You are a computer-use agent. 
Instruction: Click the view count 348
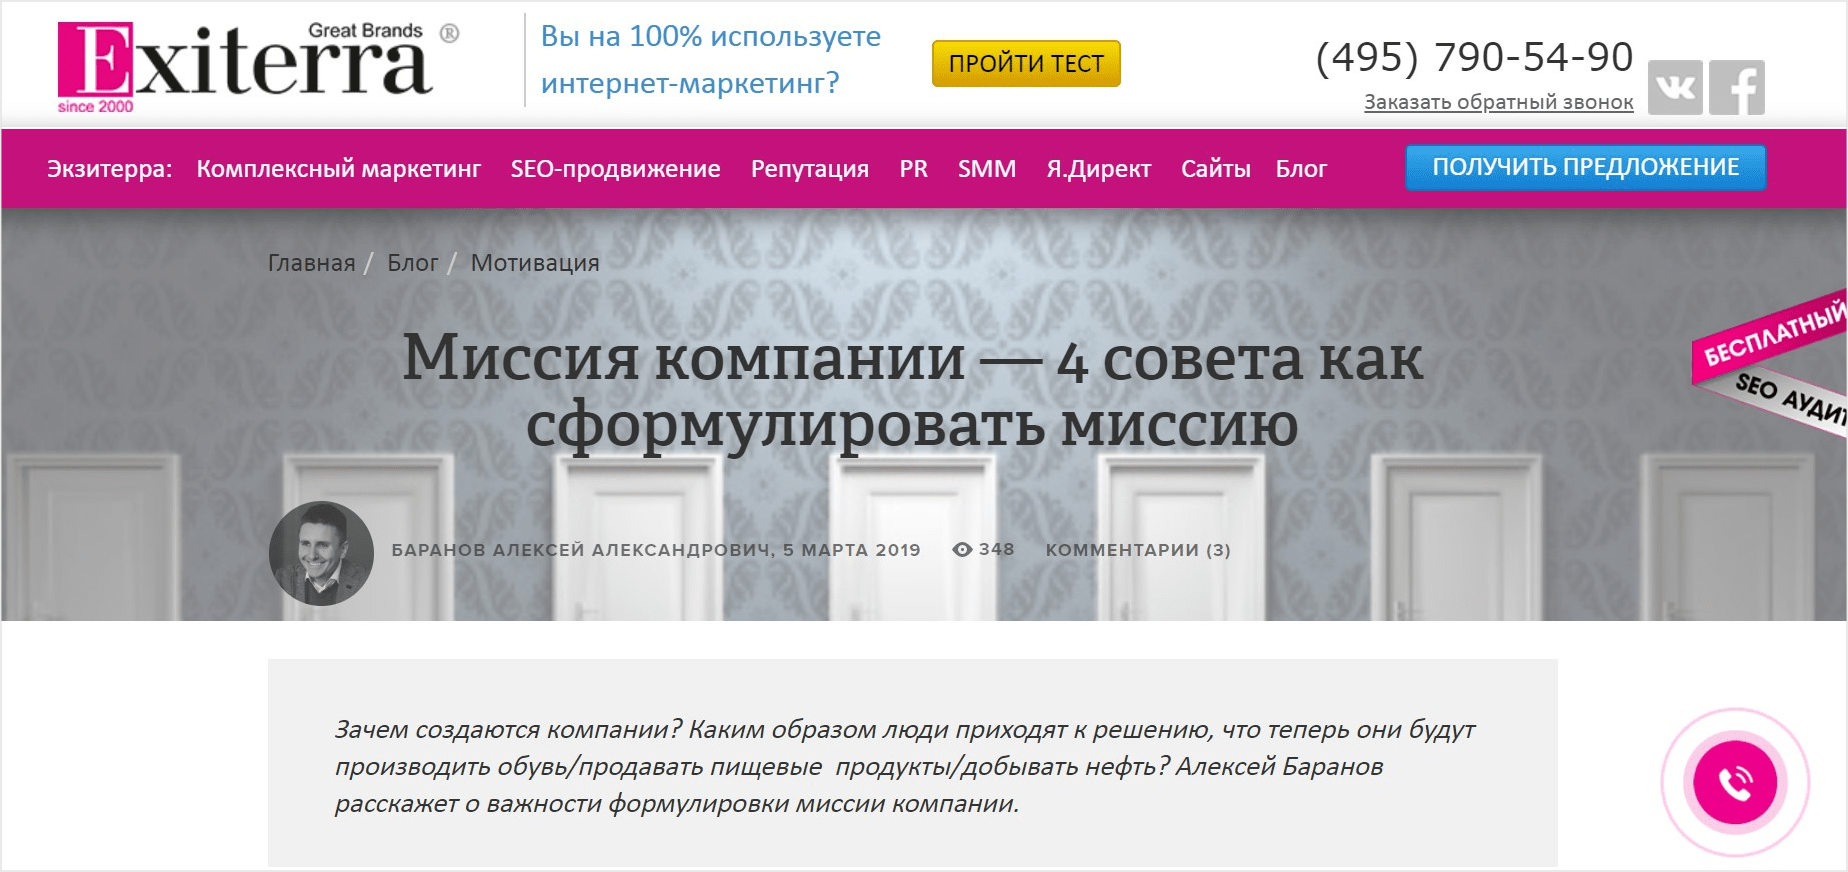(x=996, y=549)
